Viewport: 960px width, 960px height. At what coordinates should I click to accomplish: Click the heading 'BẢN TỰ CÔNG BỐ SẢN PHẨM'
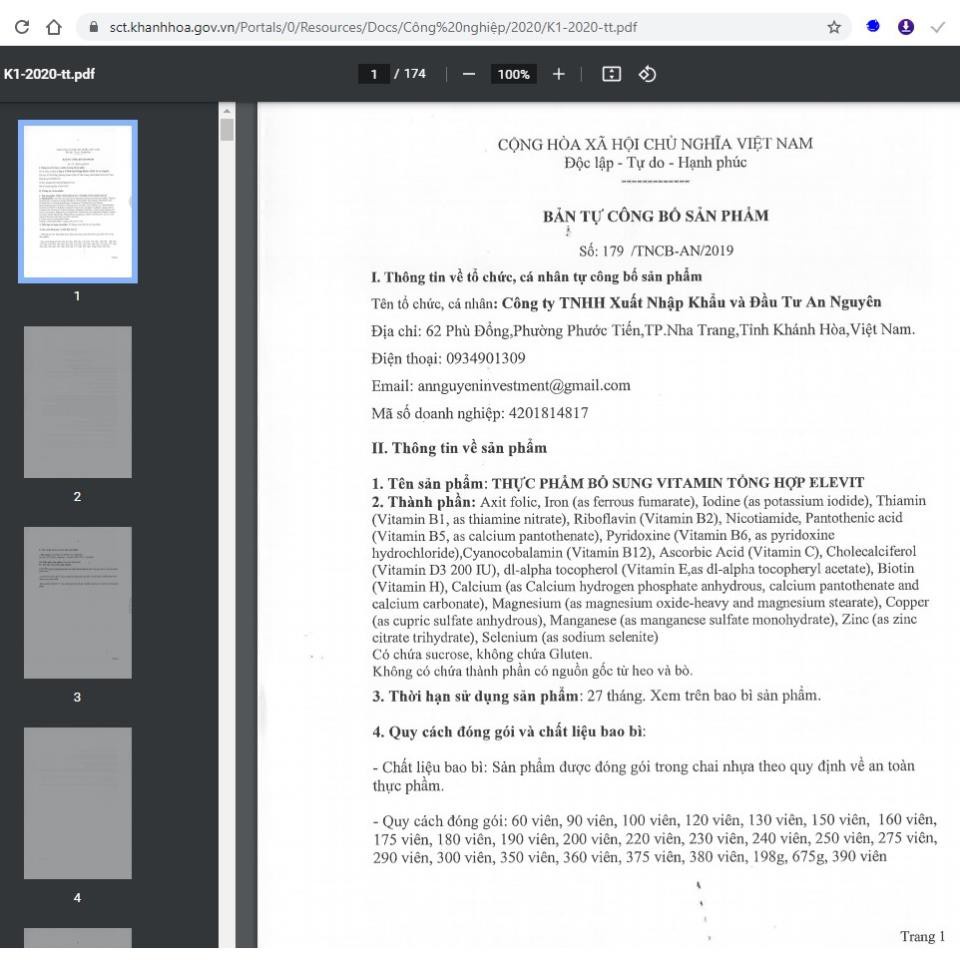tap(656, 216)
